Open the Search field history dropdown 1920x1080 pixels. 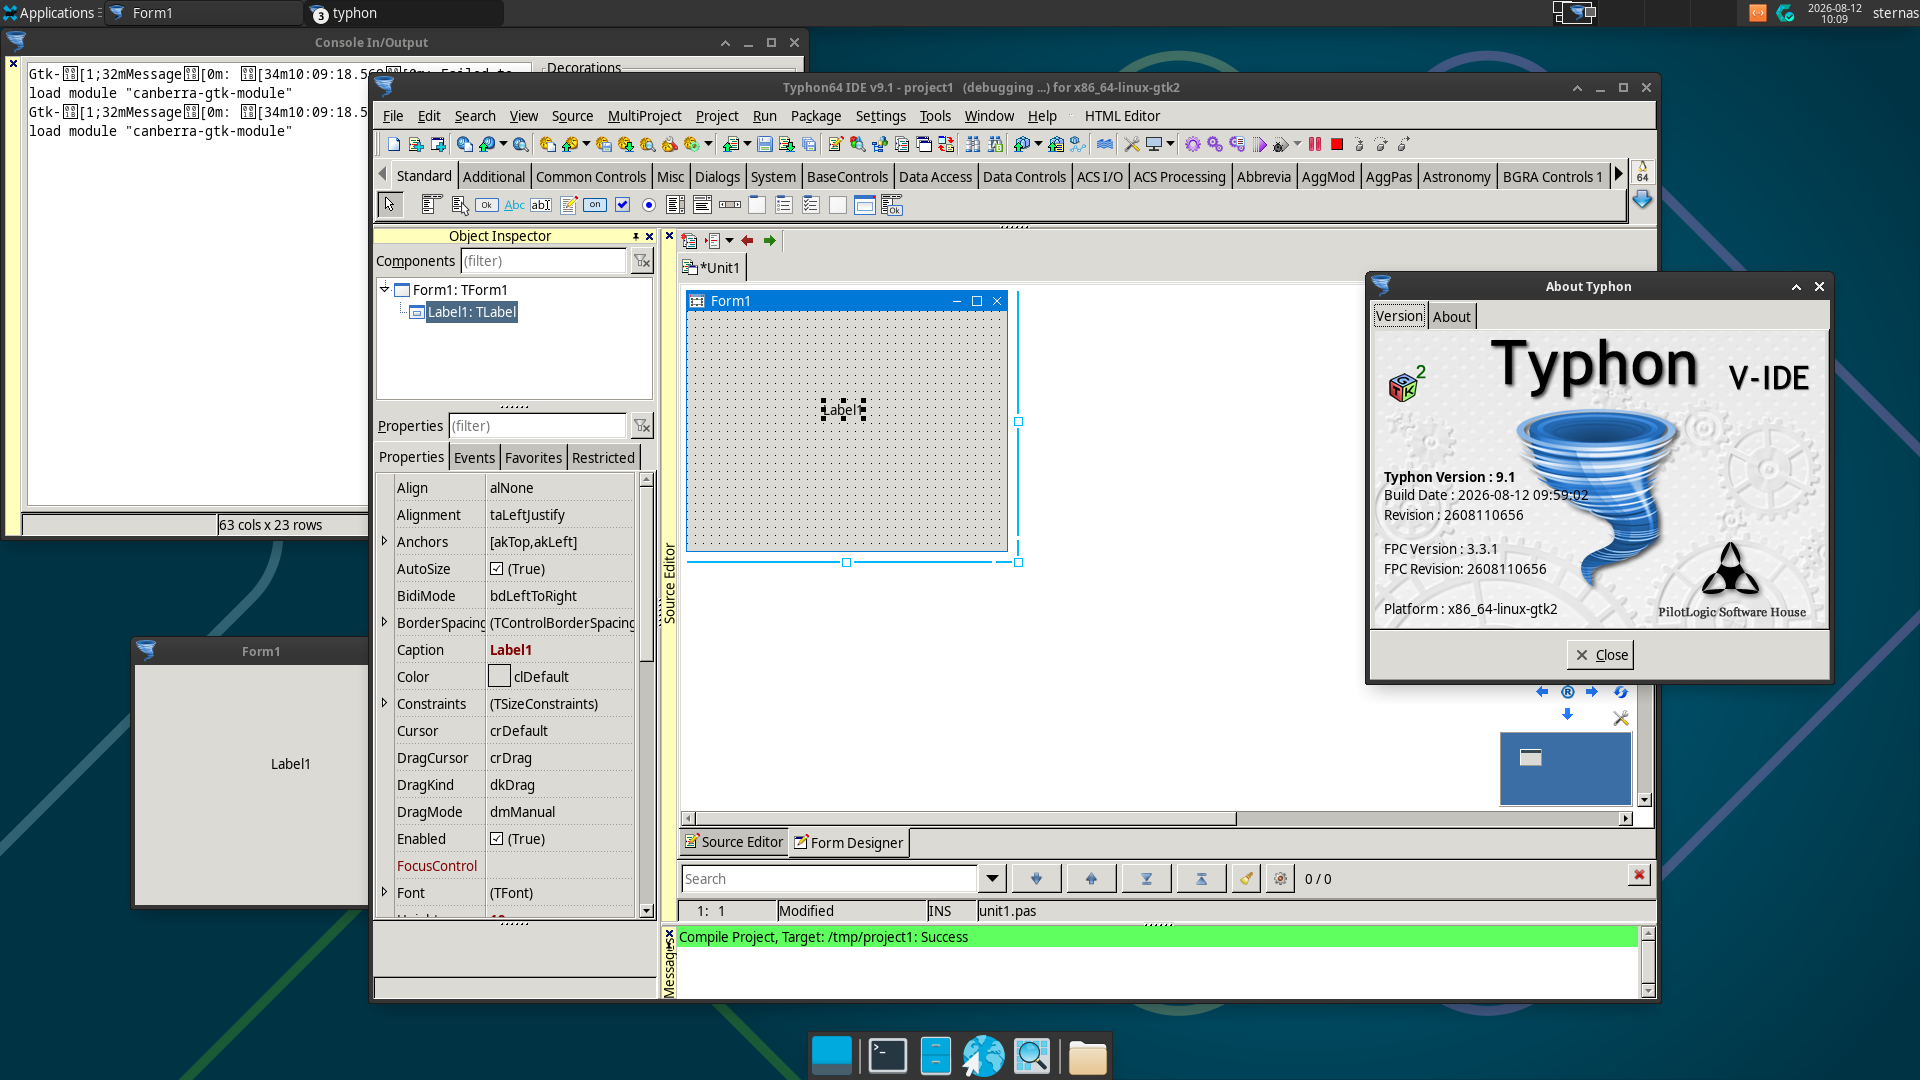pos(992,879)
